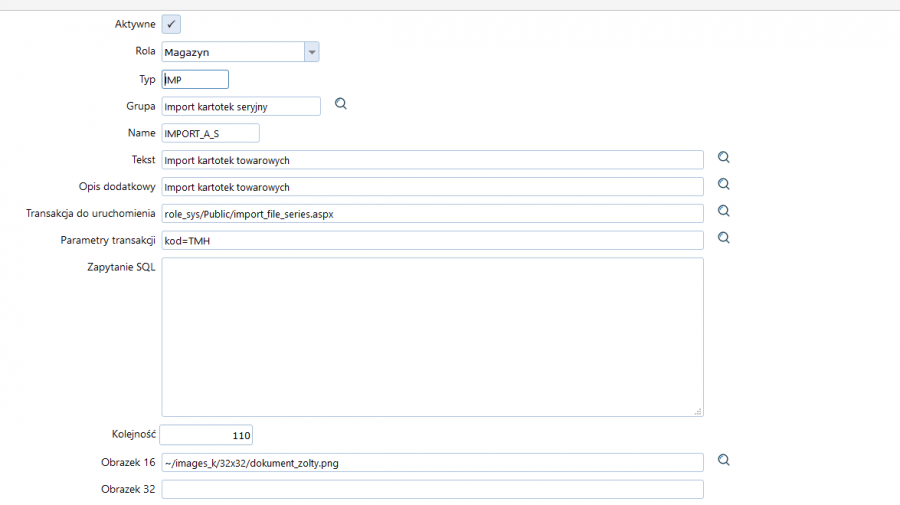Screen dimensions: 900x505
Task: Open search icon beside Parametry transakcji
Action: tap(724, 238)
